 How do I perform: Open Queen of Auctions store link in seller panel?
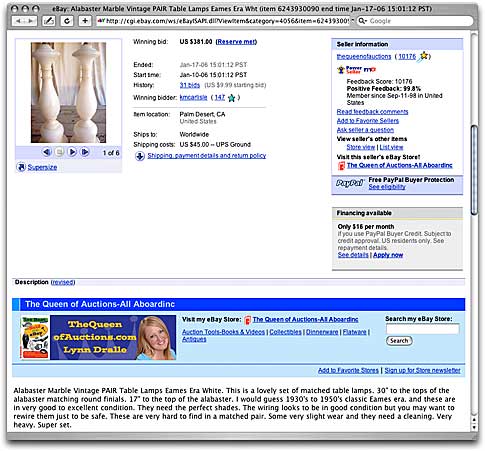(x=400, y=165)
